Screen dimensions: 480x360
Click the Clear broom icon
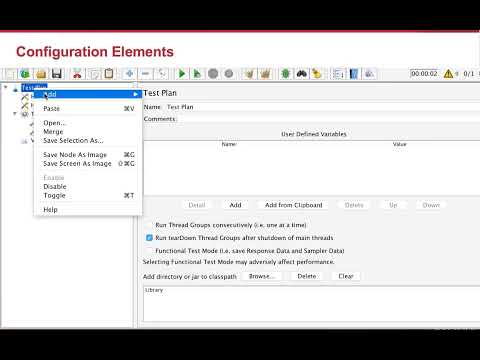click(x=249, y=74)
